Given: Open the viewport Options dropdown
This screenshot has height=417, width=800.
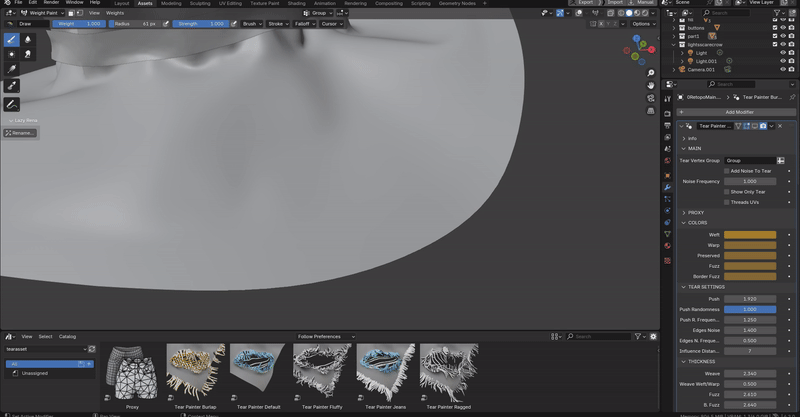Looking at the screenshot, I should [x=644, y=23].
